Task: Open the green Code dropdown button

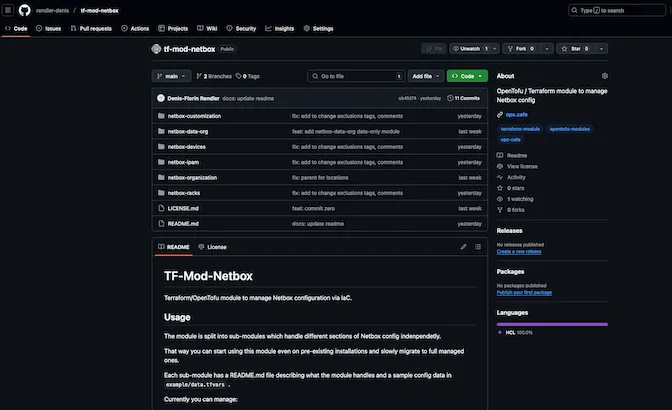Action: pyautogui.click(x=467, y=76)
